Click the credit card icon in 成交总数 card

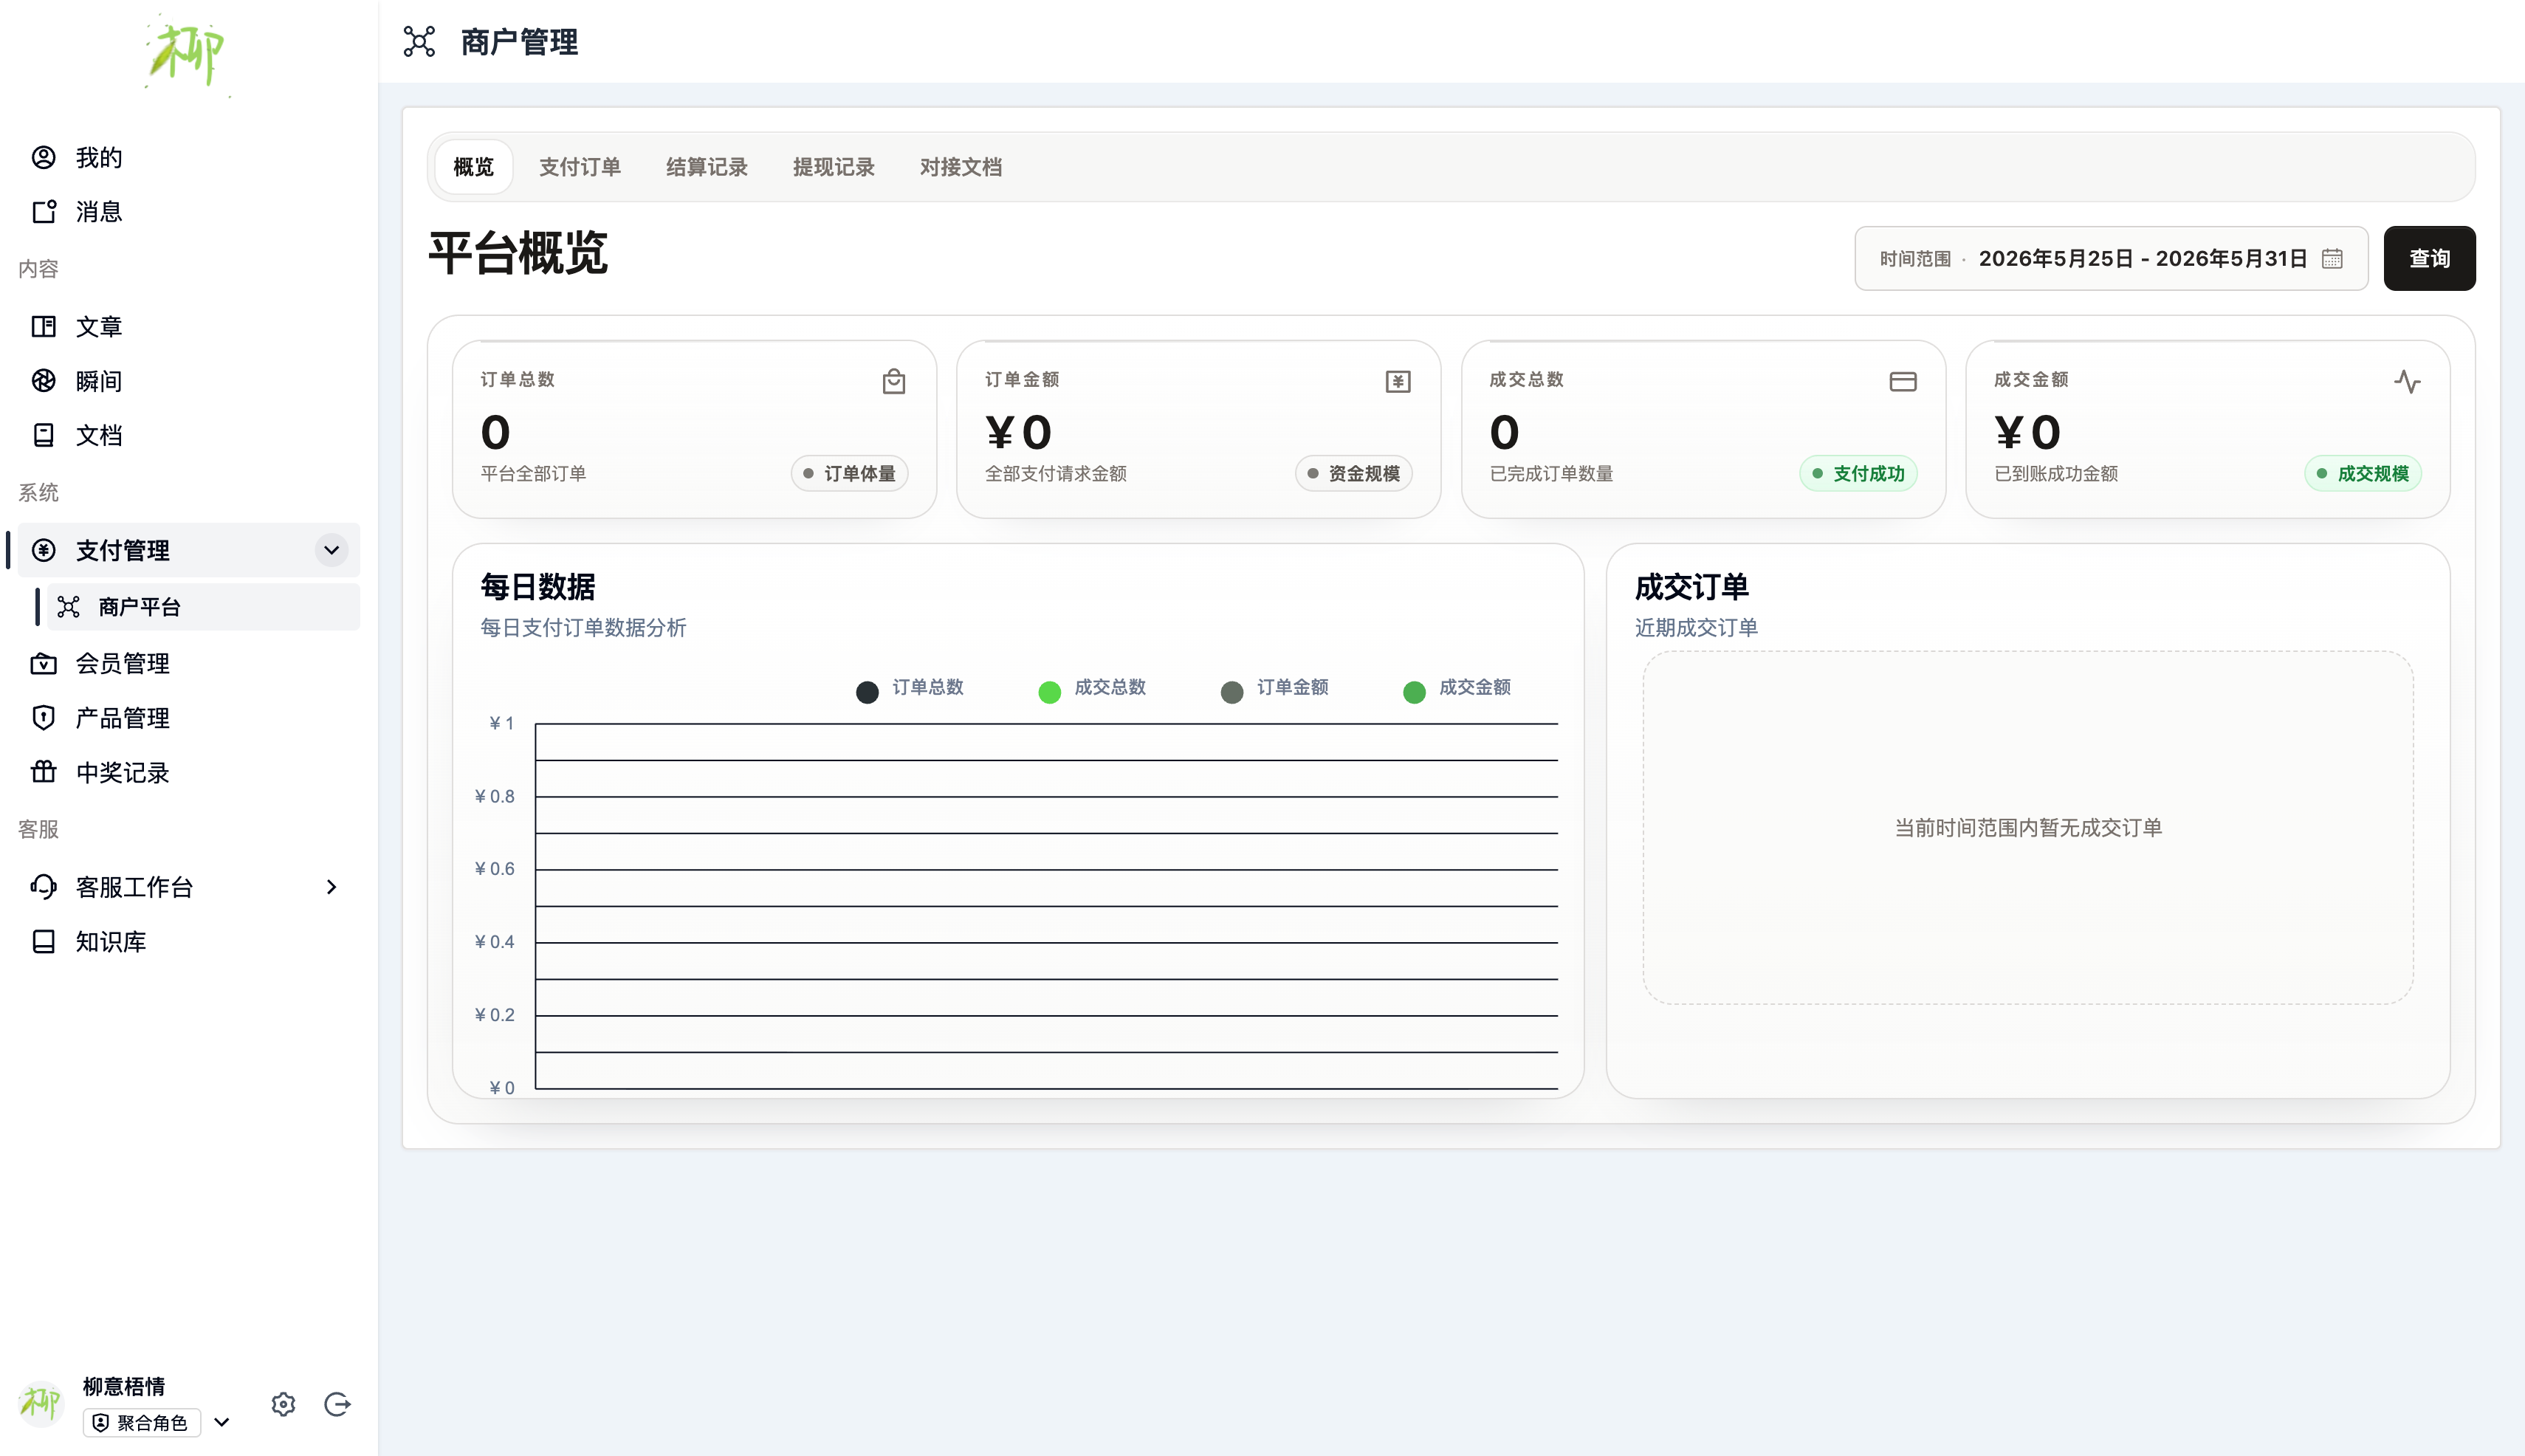[1903, 381]
